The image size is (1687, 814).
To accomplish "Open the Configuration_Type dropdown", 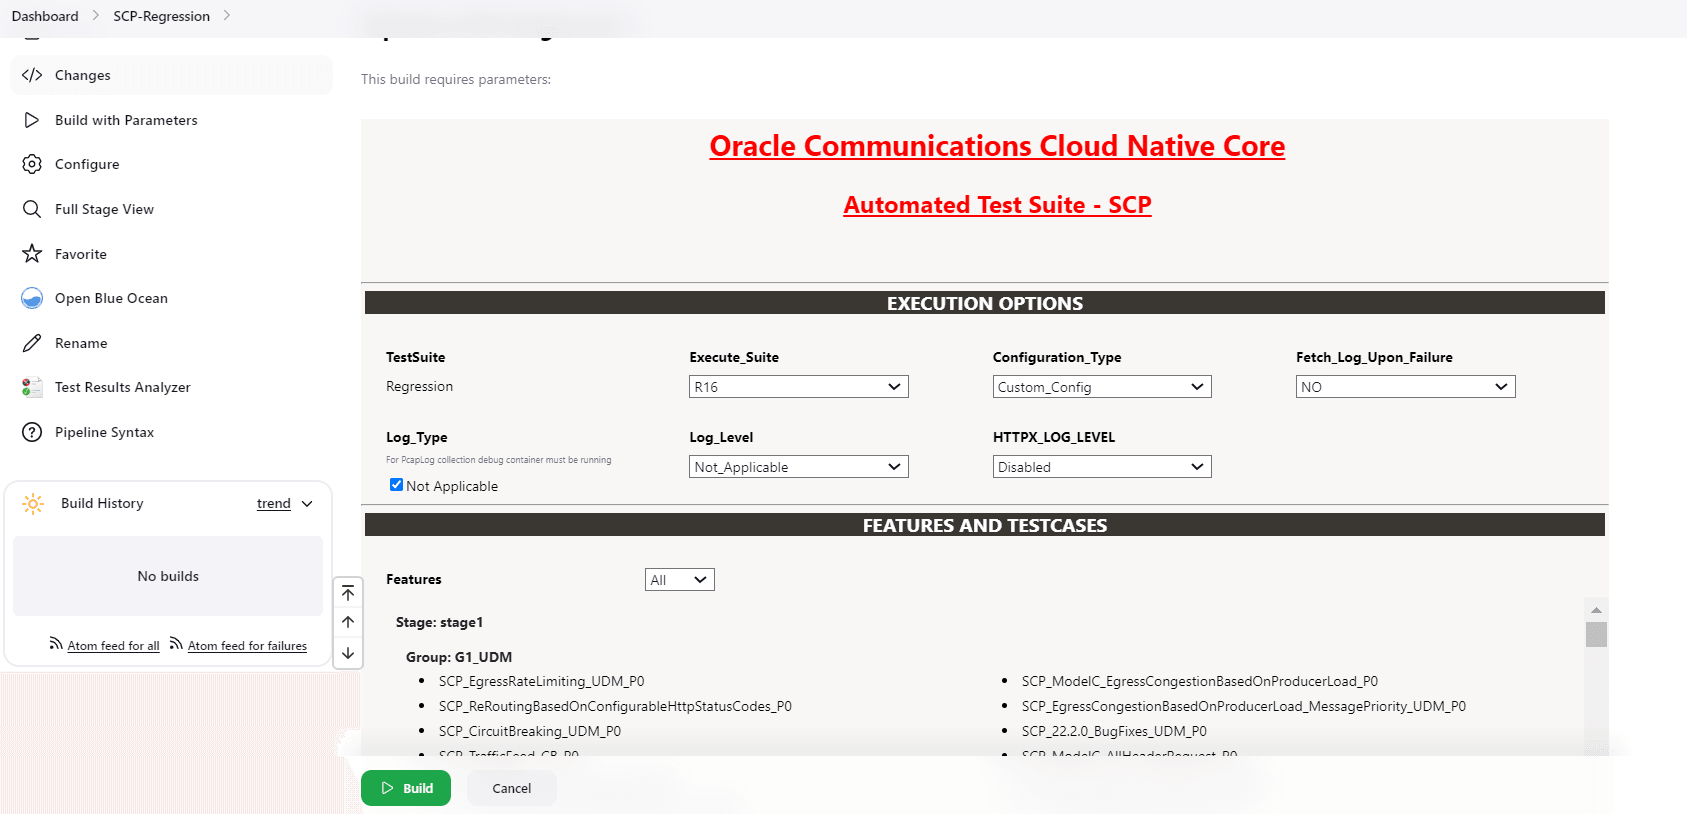I will tap(1102, 387).
